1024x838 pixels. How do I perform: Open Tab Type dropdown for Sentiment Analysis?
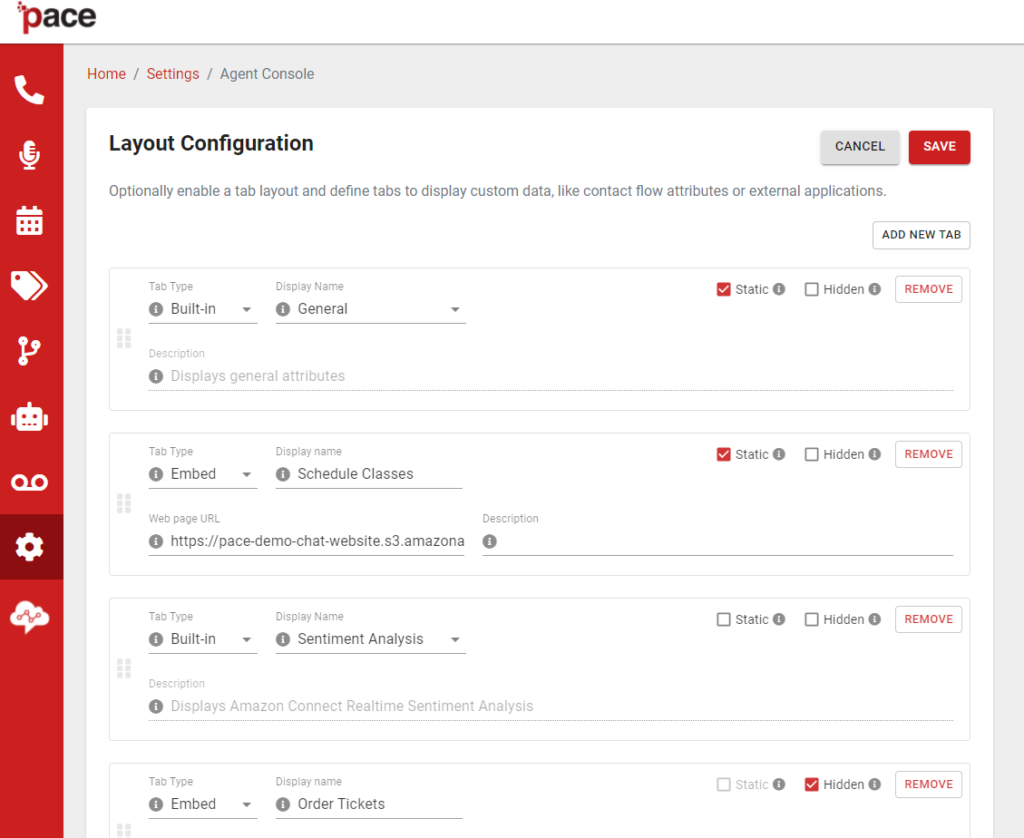(203, 639)
